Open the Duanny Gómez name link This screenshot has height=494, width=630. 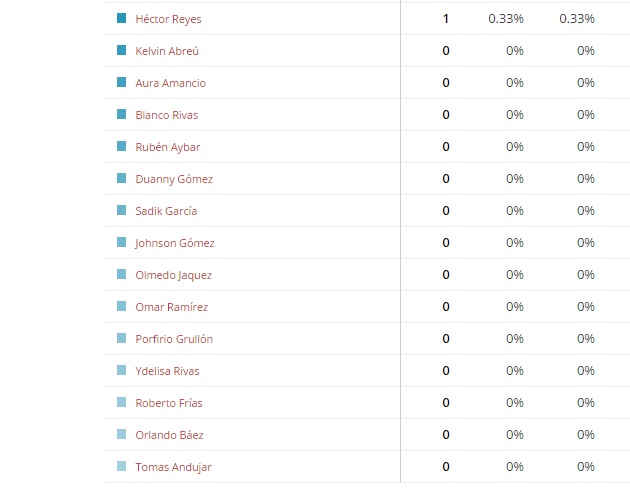(174, 179)
